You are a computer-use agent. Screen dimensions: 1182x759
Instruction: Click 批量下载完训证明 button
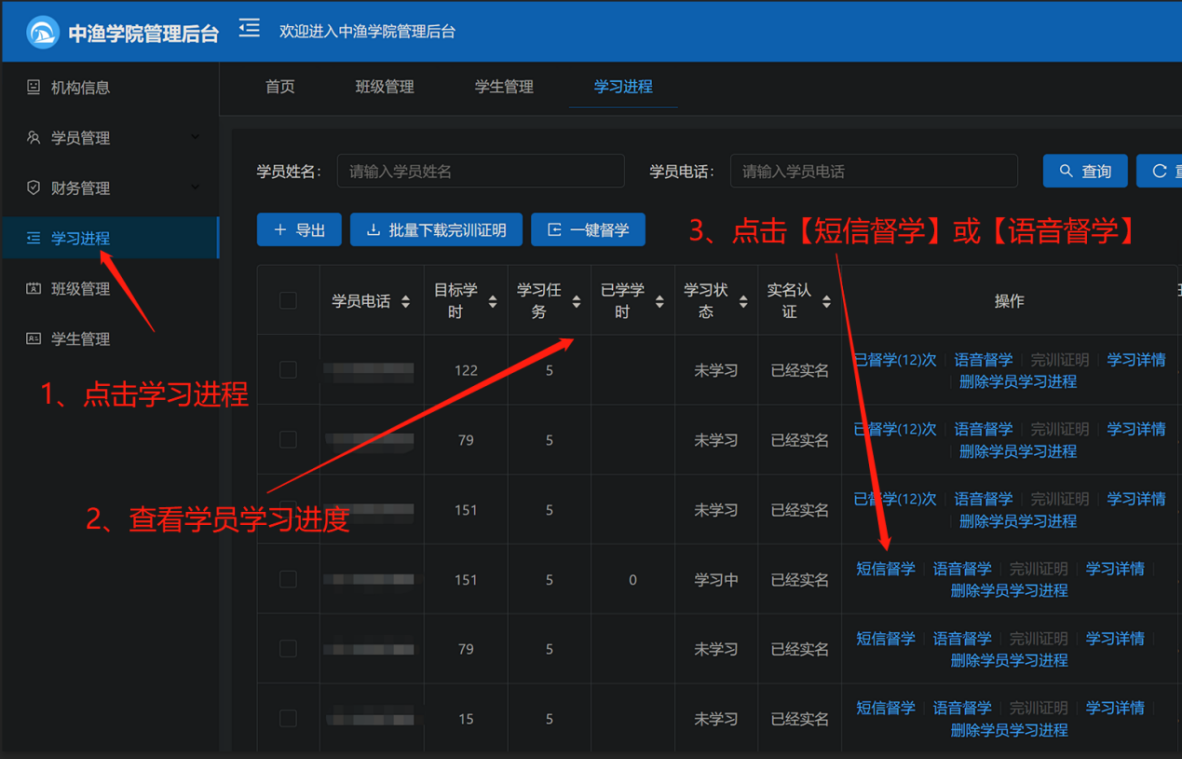tap(436, 230)
